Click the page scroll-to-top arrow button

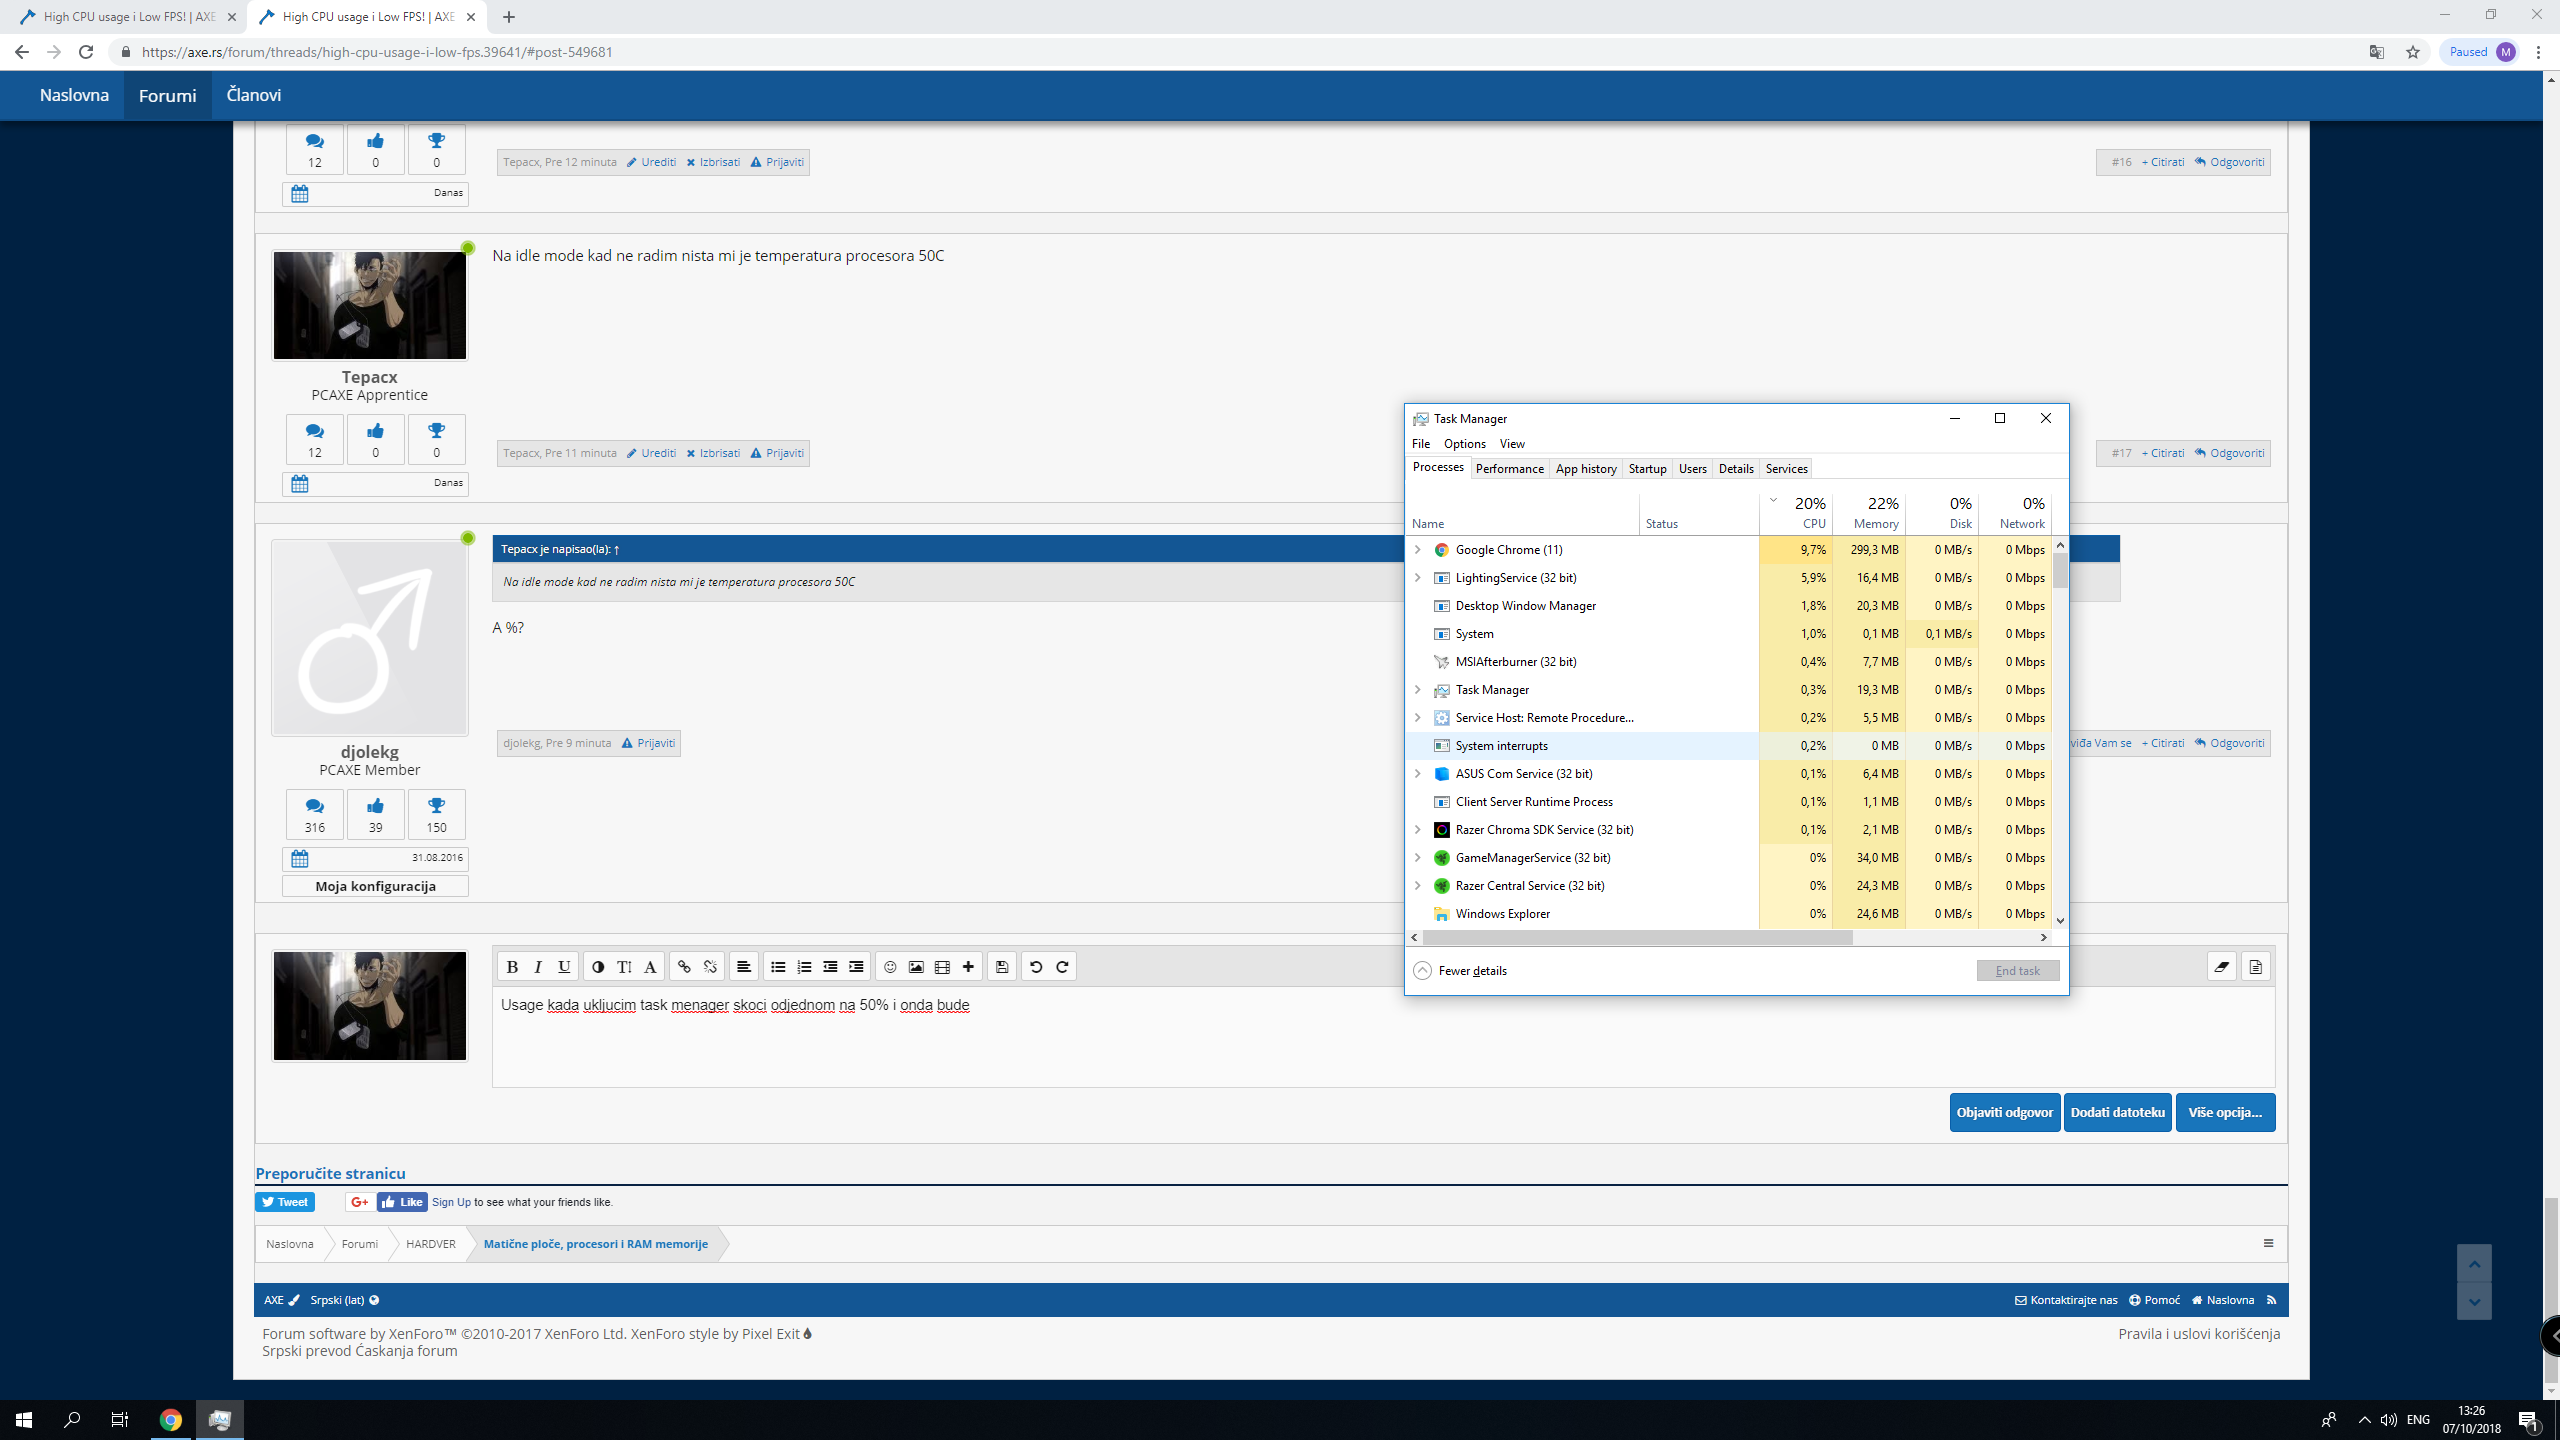point(2474,1264)
